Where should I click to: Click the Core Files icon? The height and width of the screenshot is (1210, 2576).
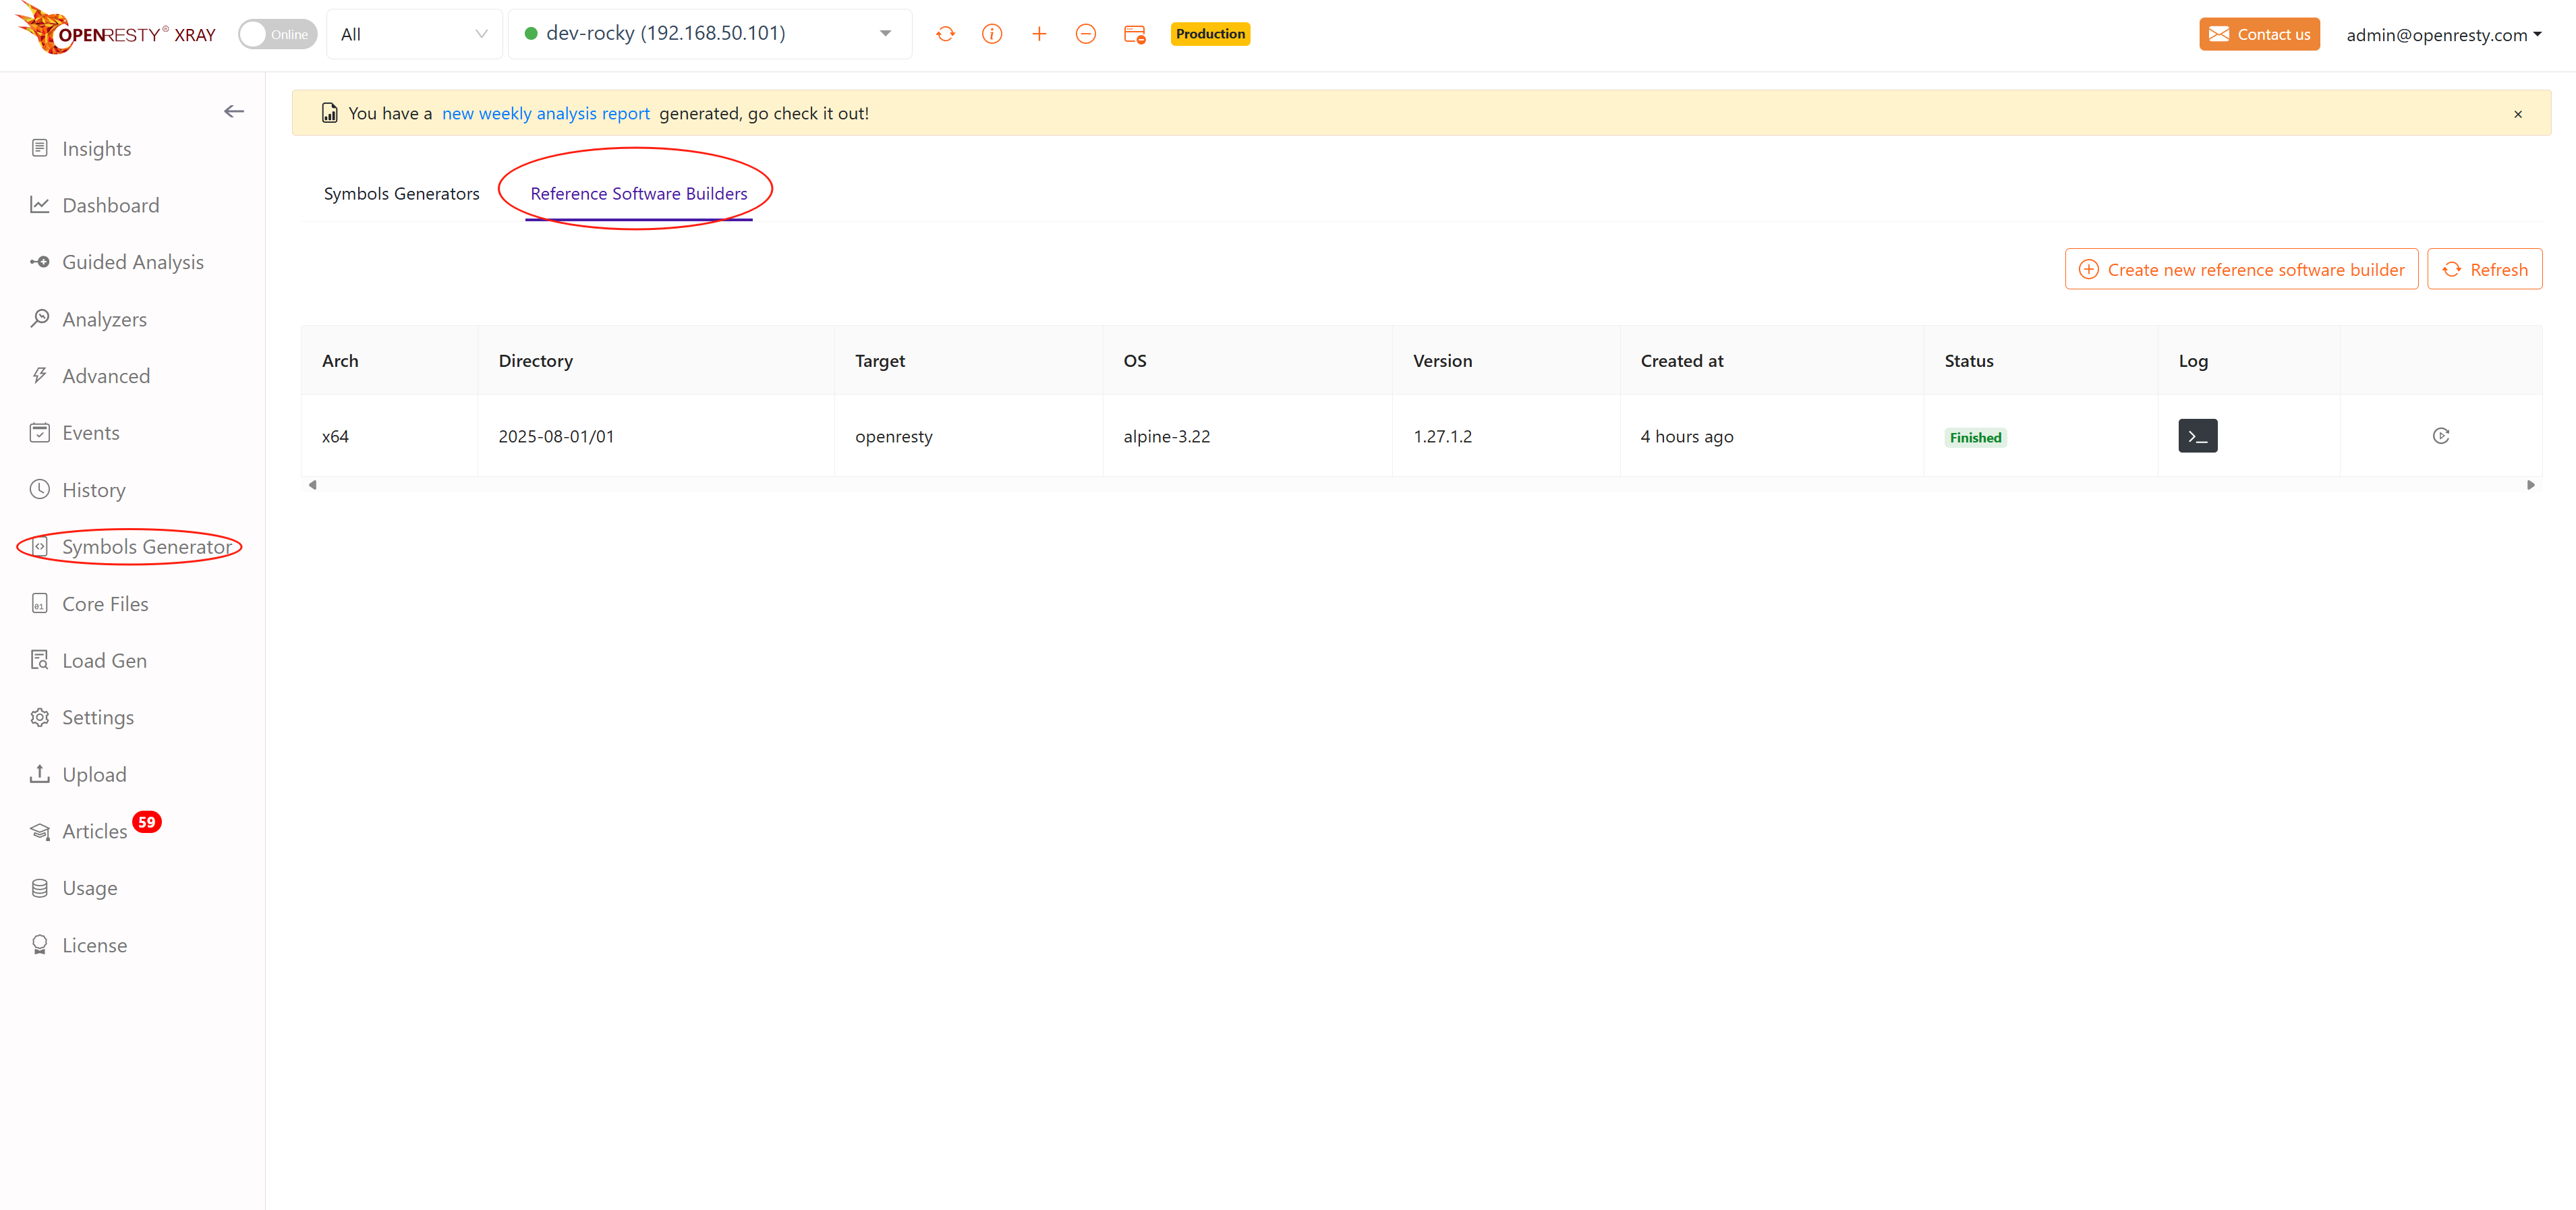(40, 603)
